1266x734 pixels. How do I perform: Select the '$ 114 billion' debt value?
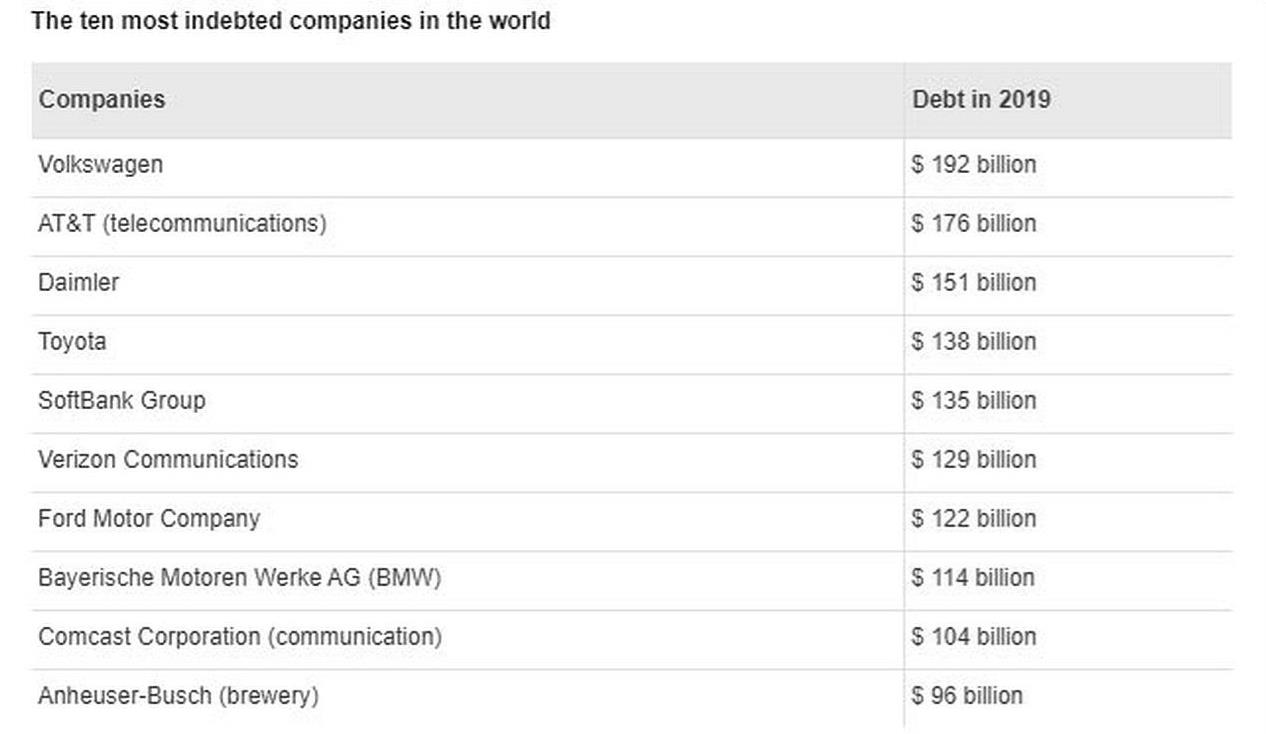(x=973, y=577)
